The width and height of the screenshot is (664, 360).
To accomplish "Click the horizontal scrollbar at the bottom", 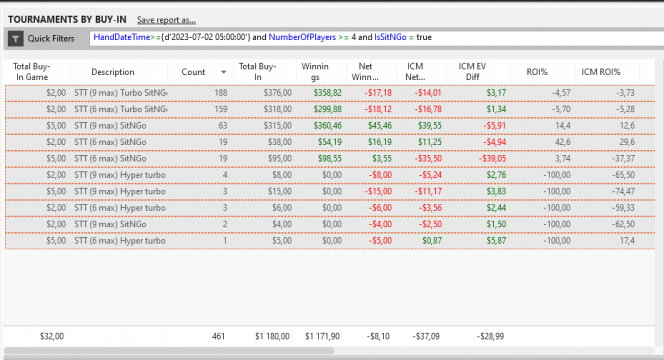I will [169, 351].
